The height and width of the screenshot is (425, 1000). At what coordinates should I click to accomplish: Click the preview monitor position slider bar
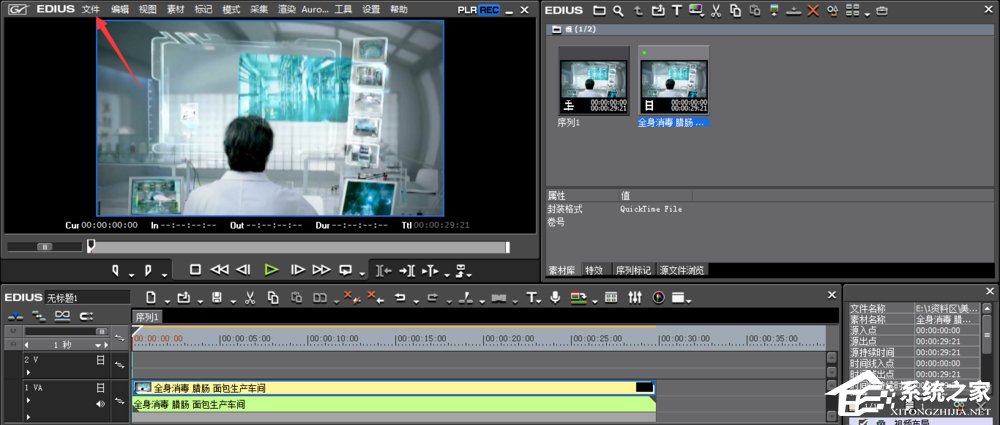pos(300,247)
